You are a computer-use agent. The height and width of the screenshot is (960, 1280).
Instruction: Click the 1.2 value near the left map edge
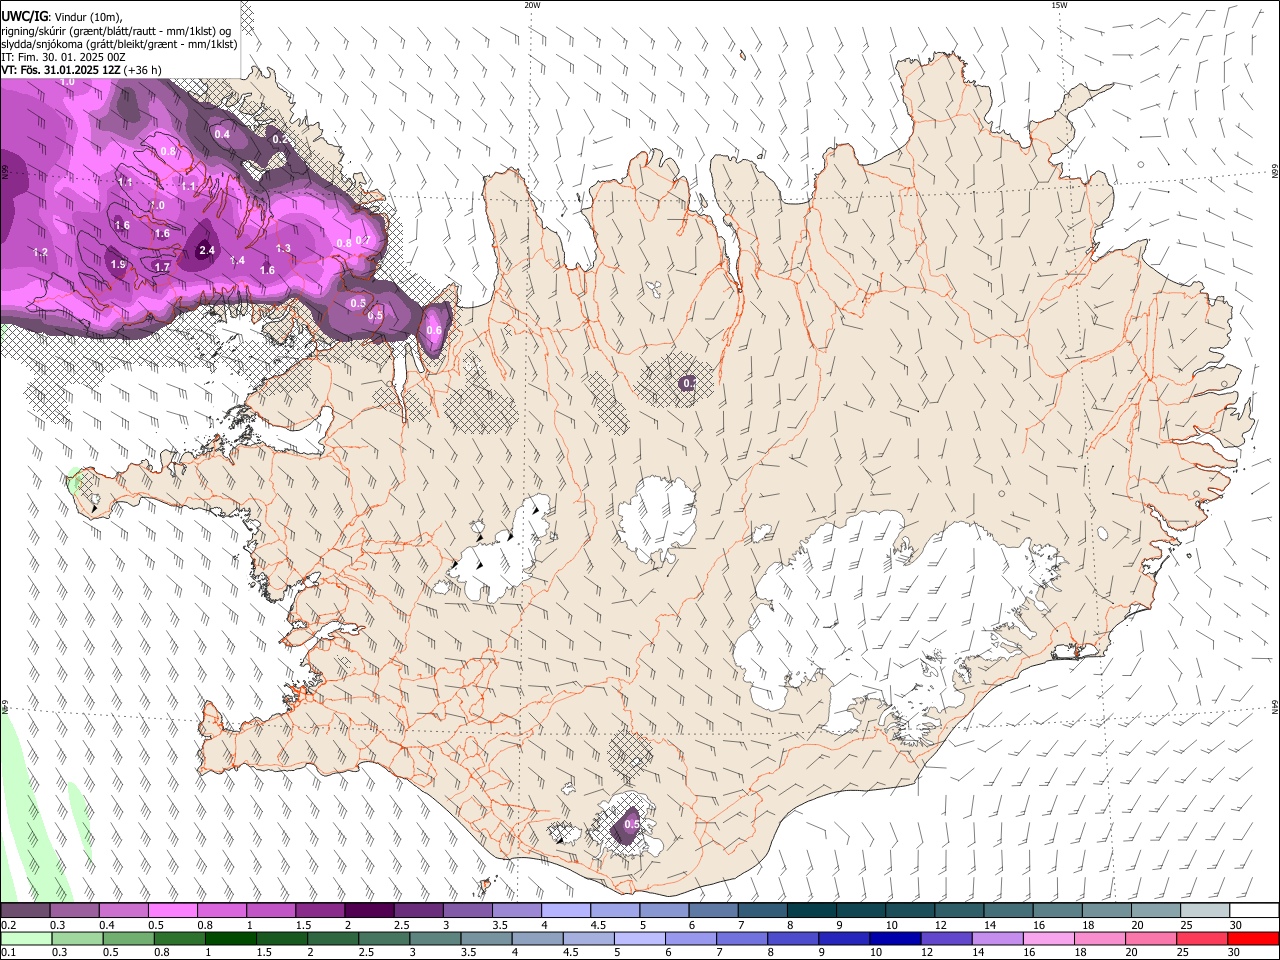click(41, 252)
